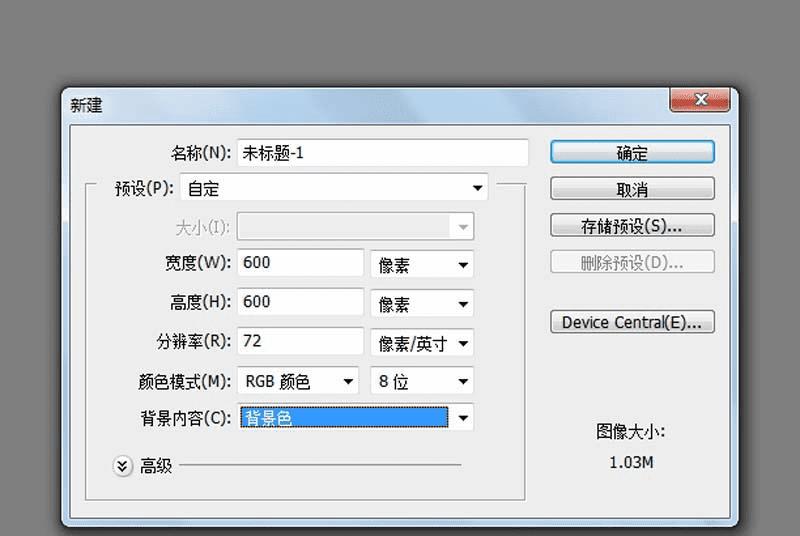
Task: Open the 预设 dropdown showing 自定
Action: click(334, 188)
